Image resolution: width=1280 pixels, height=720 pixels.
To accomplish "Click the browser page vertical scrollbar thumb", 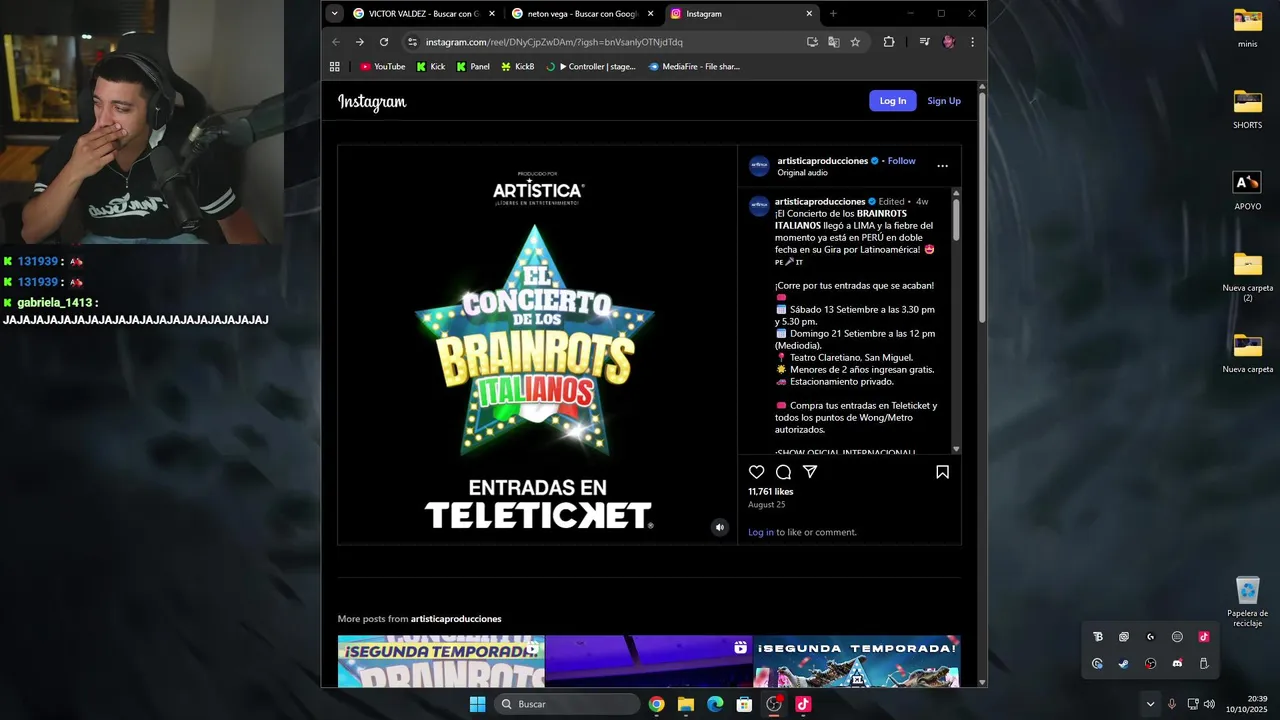I will (982, 208).
